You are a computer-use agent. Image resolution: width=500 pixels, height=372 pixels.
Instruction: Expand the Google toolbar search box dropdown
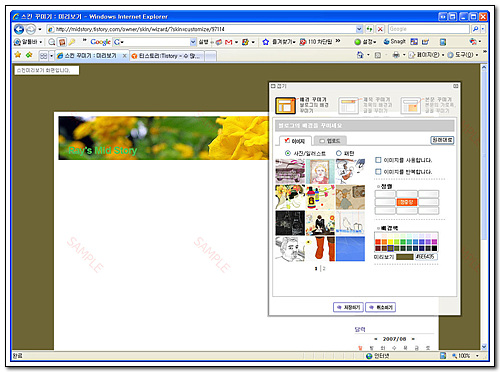(x=193, y=42)
